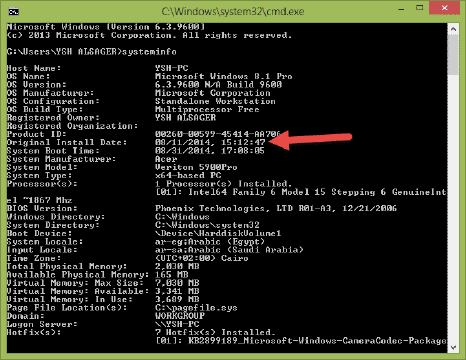Click the label System Boot Time:
The height and width of the screenshot is (360, 466).
point(53,151)
